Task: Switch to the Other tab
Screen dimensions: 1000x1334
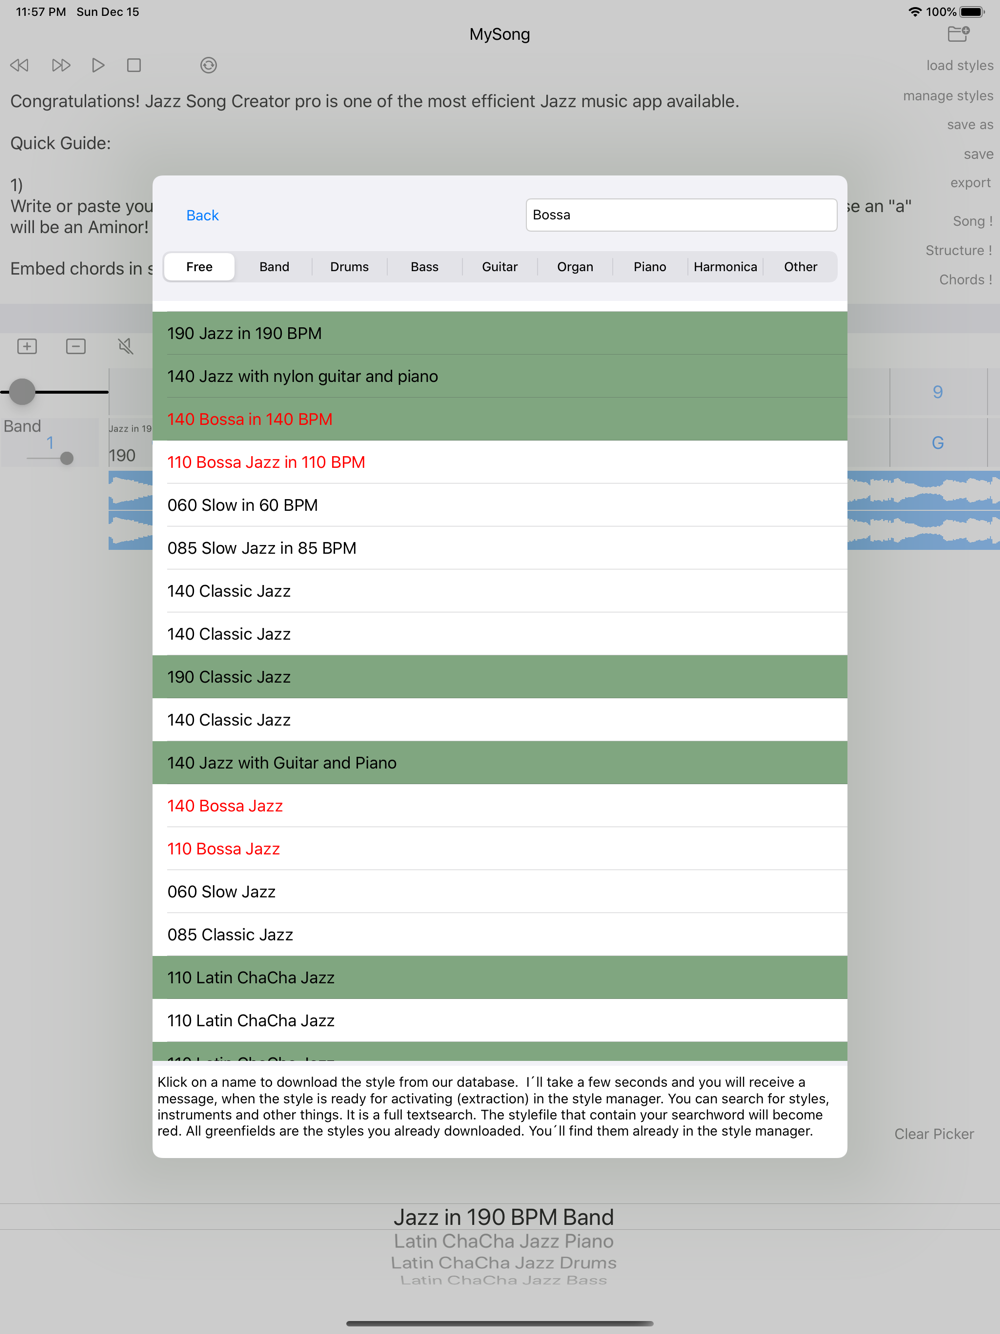Action: [800, 267]
